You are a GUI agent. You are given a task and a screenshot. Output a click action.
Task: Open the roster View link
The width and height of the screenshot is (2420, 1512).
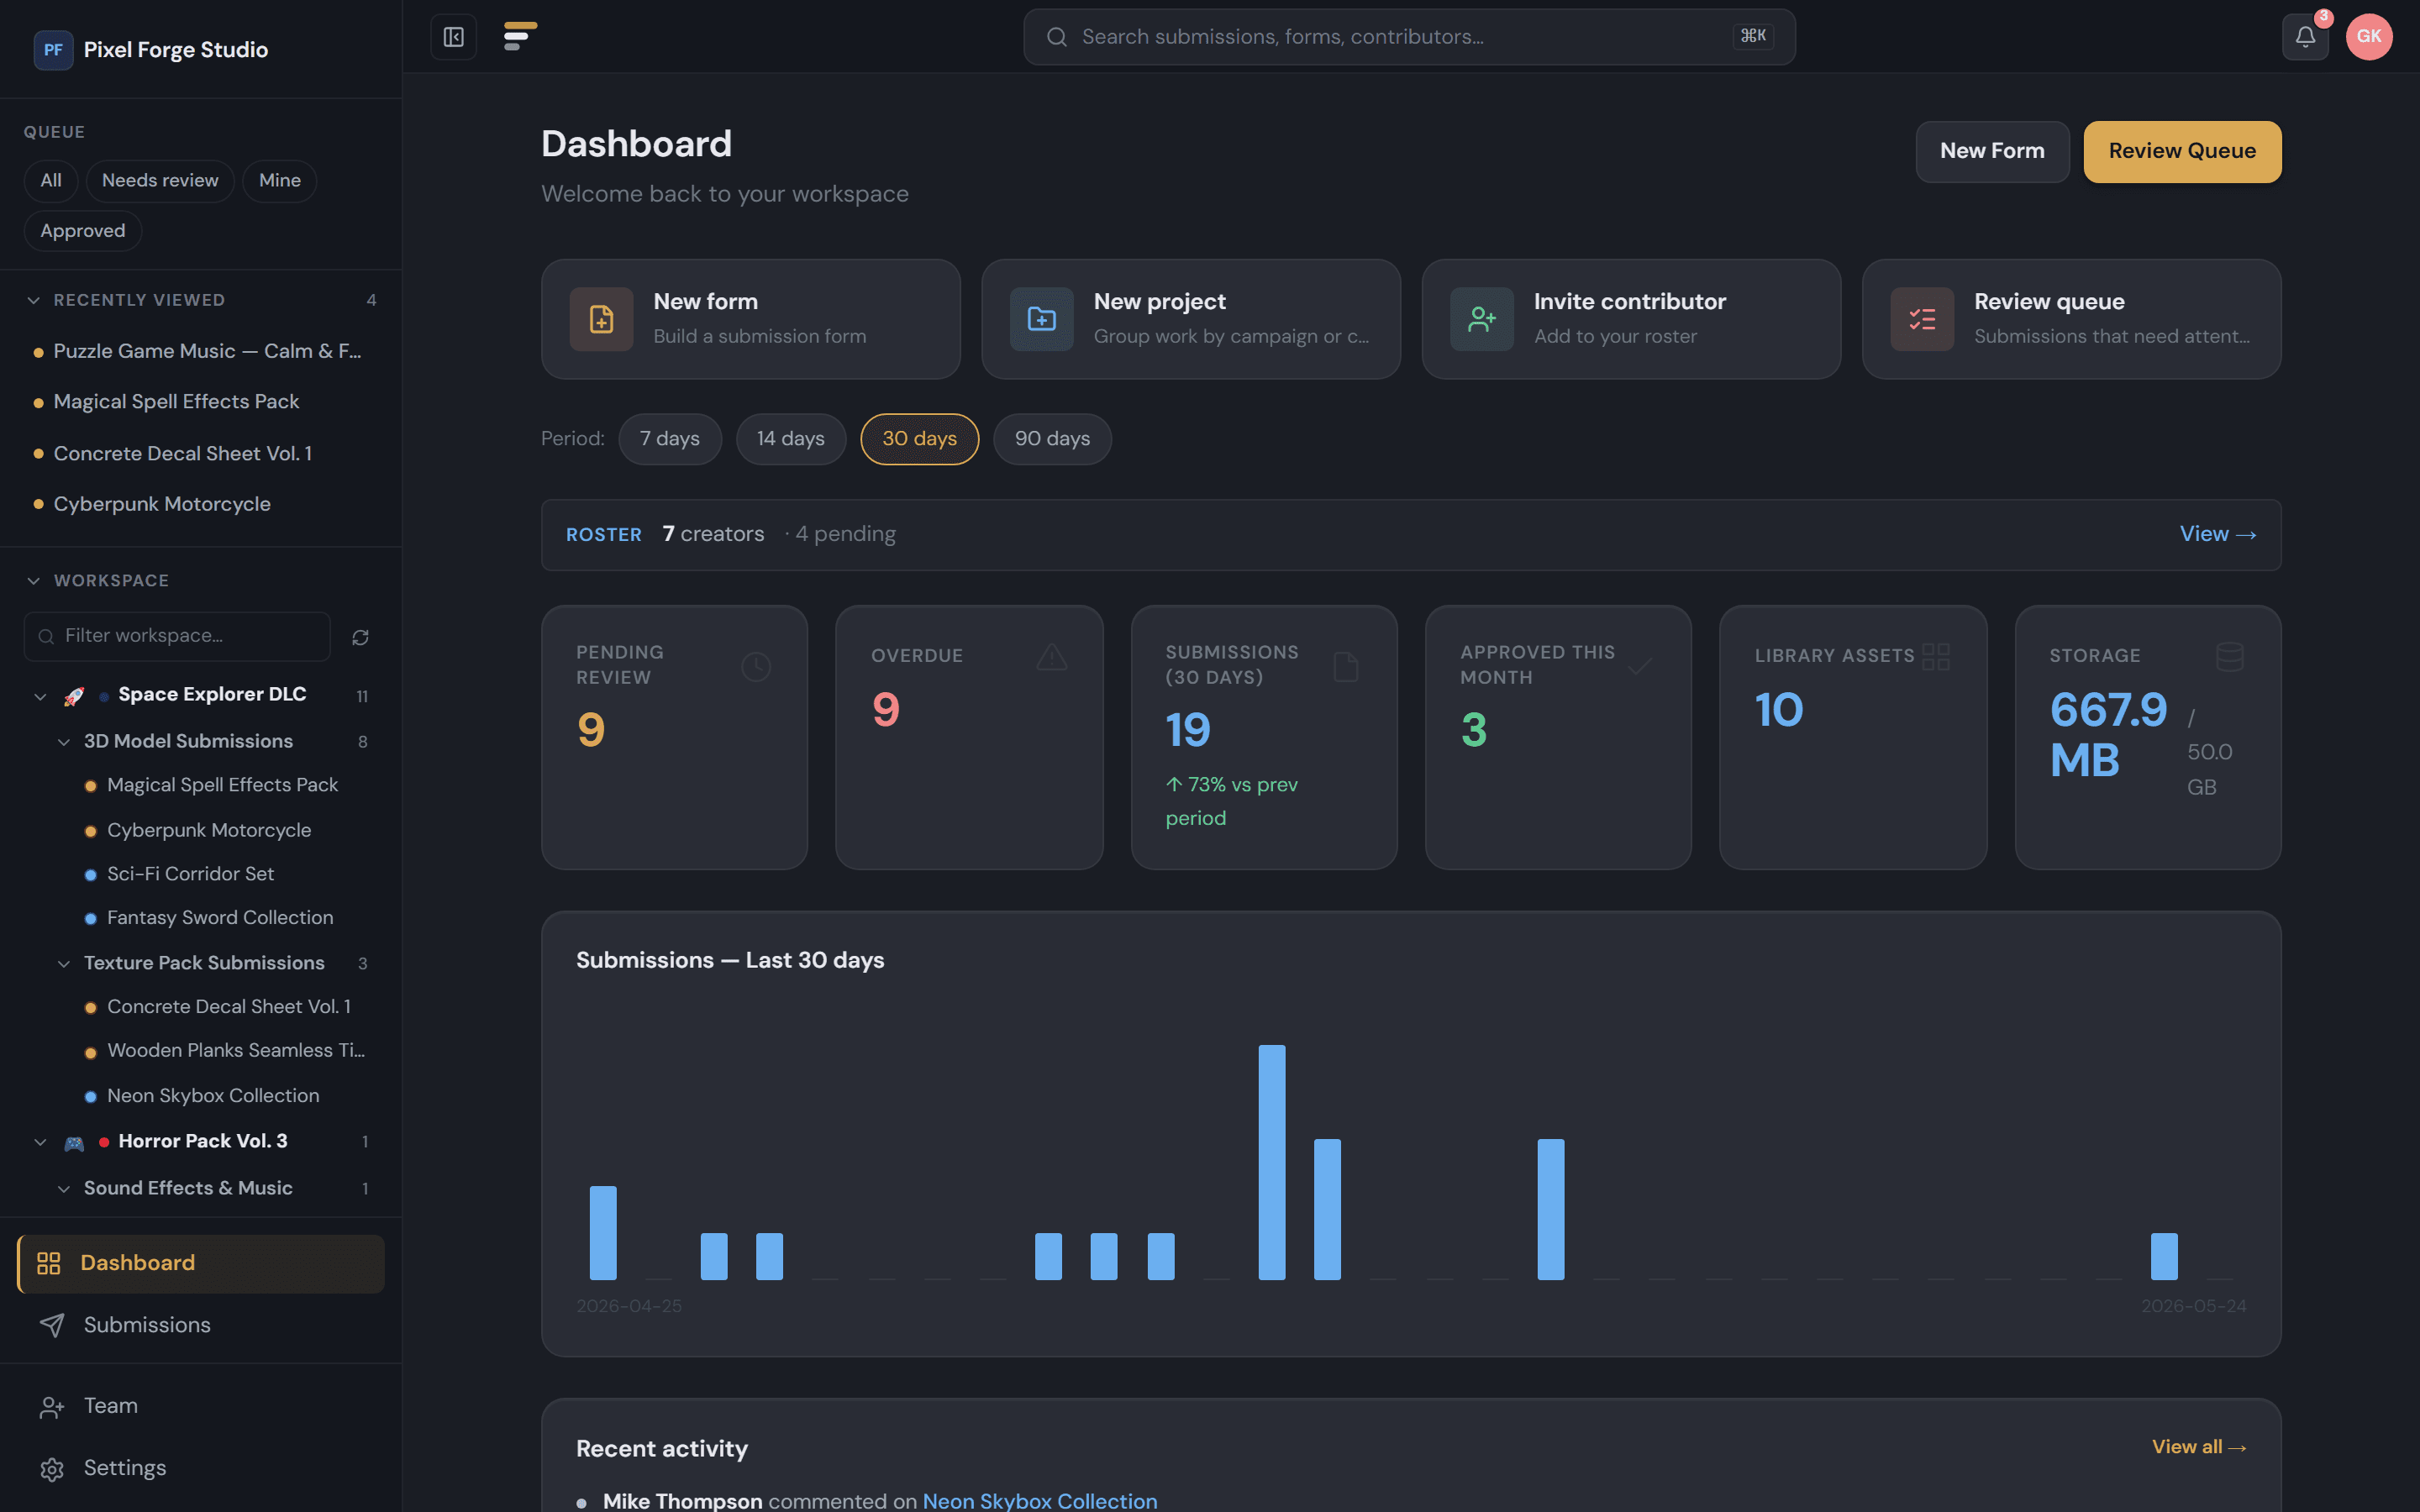[x=2217, y=534]
